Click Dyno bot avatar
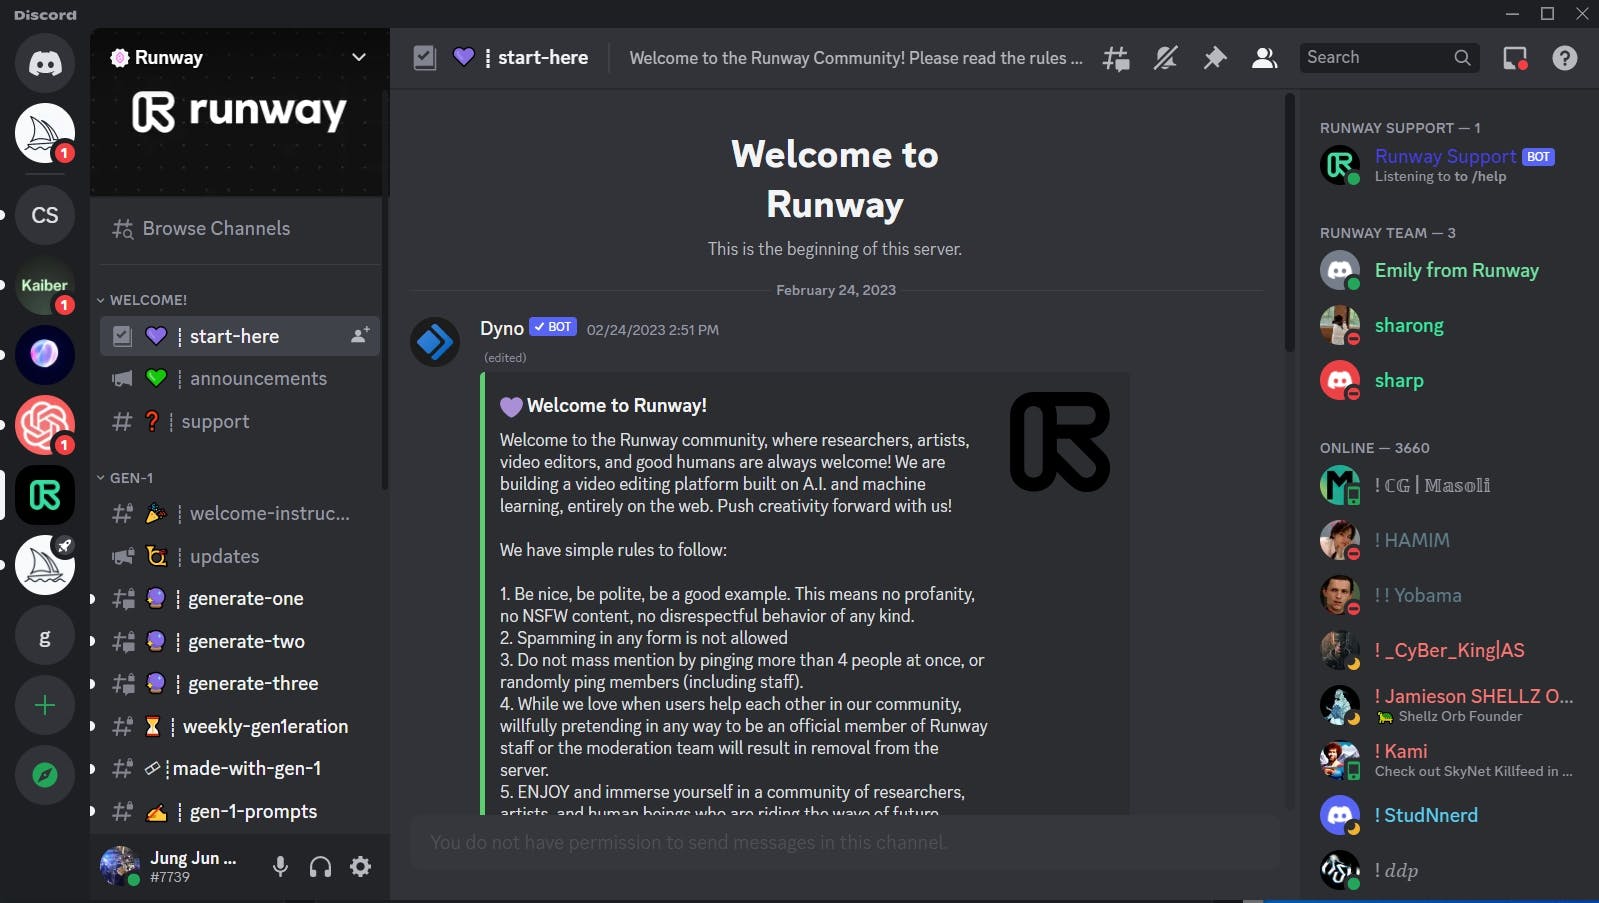The height and width of the screenshot is (903, 1599). (x=436, y=342)
